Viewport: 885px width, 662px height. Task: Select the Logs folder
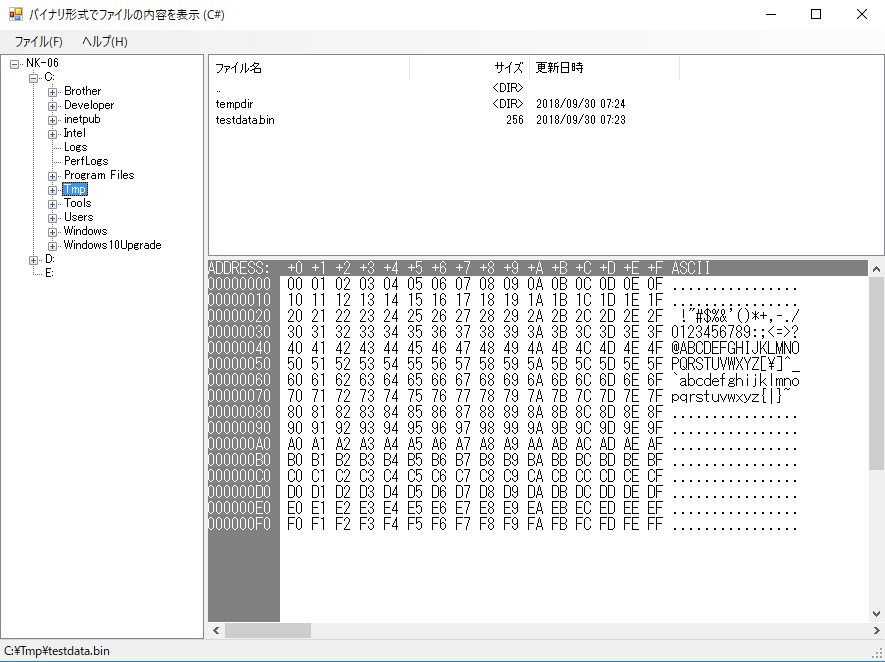[76, 147]
